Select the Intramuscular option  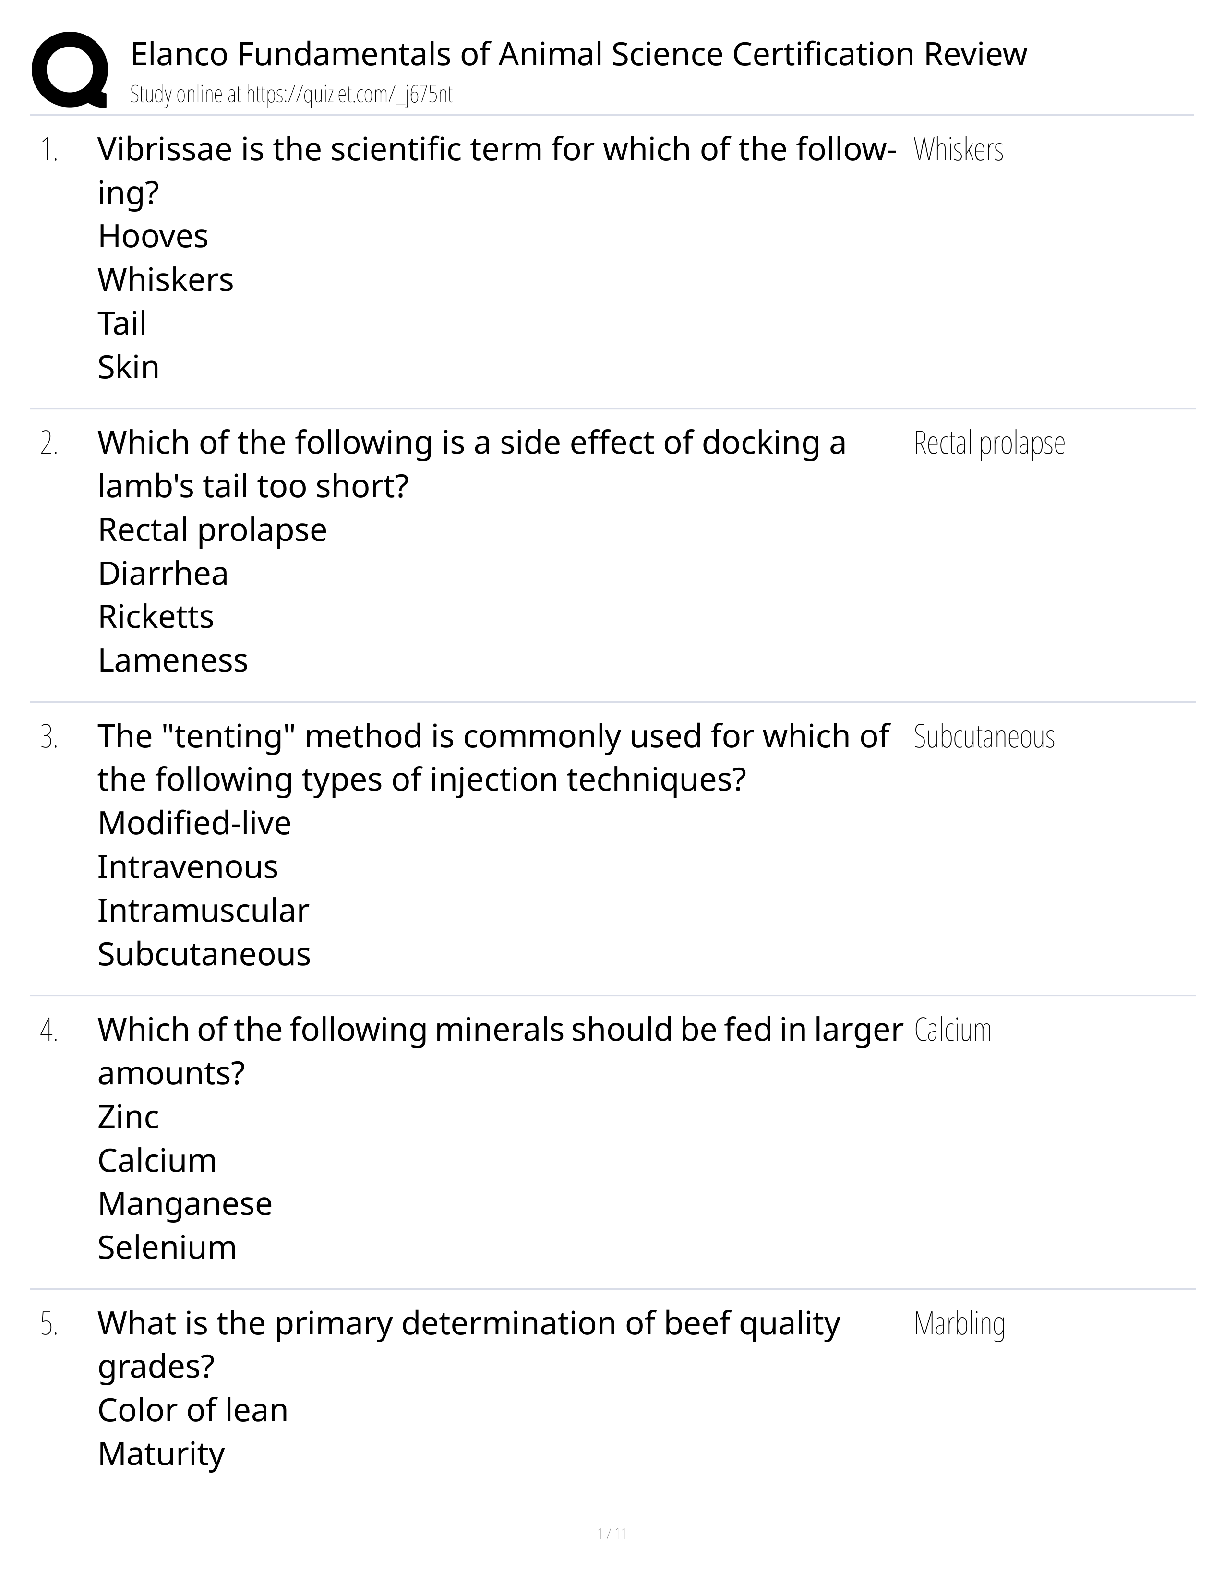(203, 911)
